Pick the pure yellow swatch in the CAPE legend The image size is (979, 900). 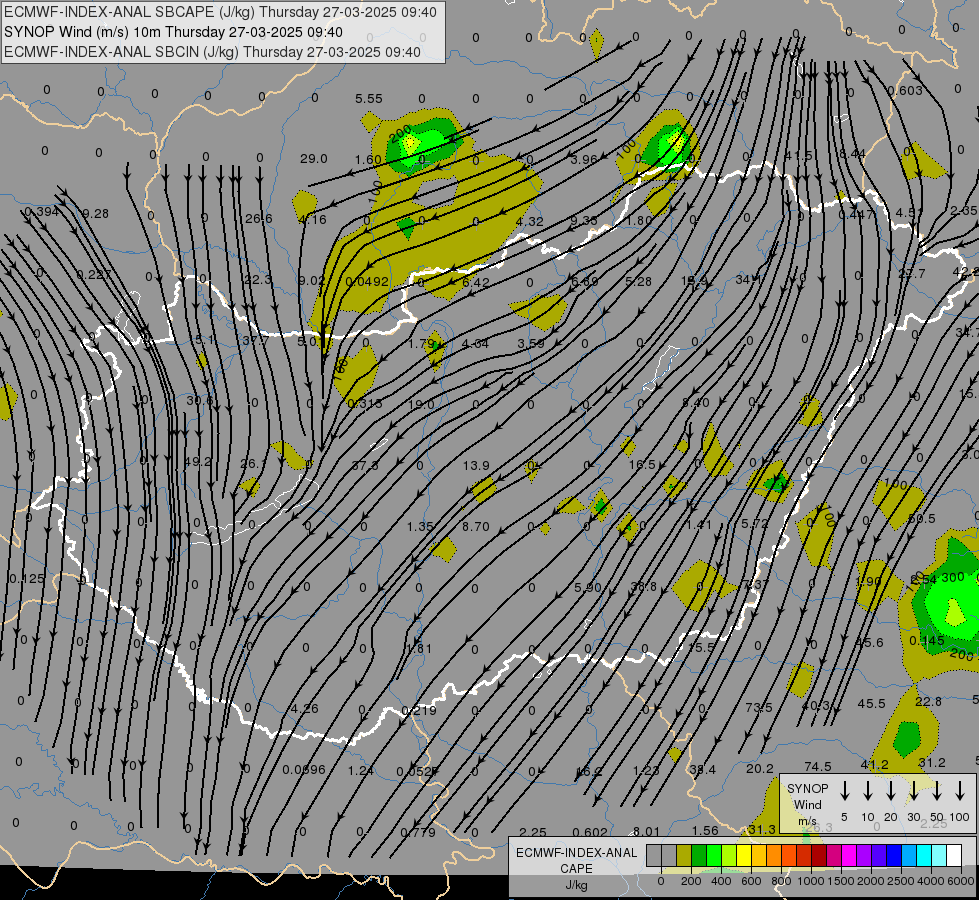click(744, 855)
